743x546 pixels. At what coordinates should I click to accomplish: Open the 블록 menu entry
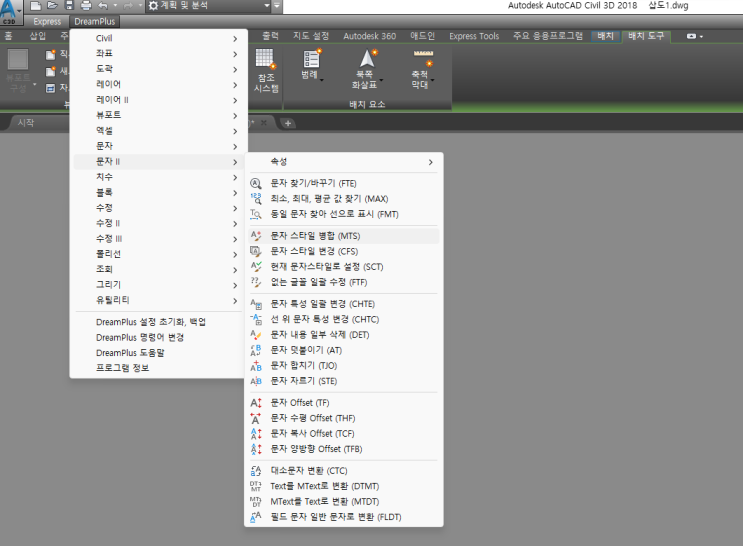click(x=159, y=192)
